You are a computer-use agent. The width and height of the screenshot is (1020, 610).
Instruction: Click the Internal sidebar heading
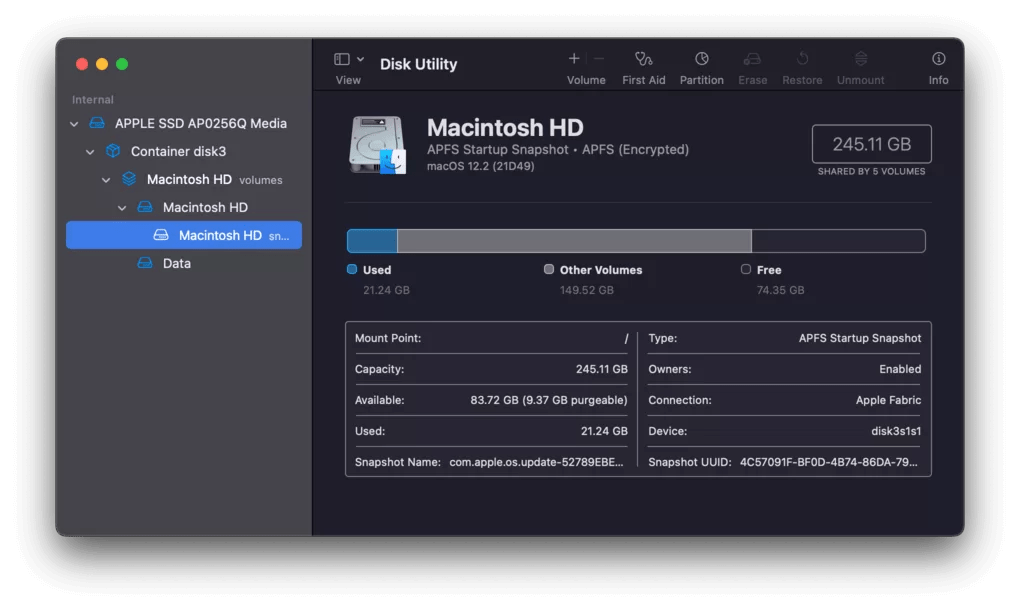point(92,99)
